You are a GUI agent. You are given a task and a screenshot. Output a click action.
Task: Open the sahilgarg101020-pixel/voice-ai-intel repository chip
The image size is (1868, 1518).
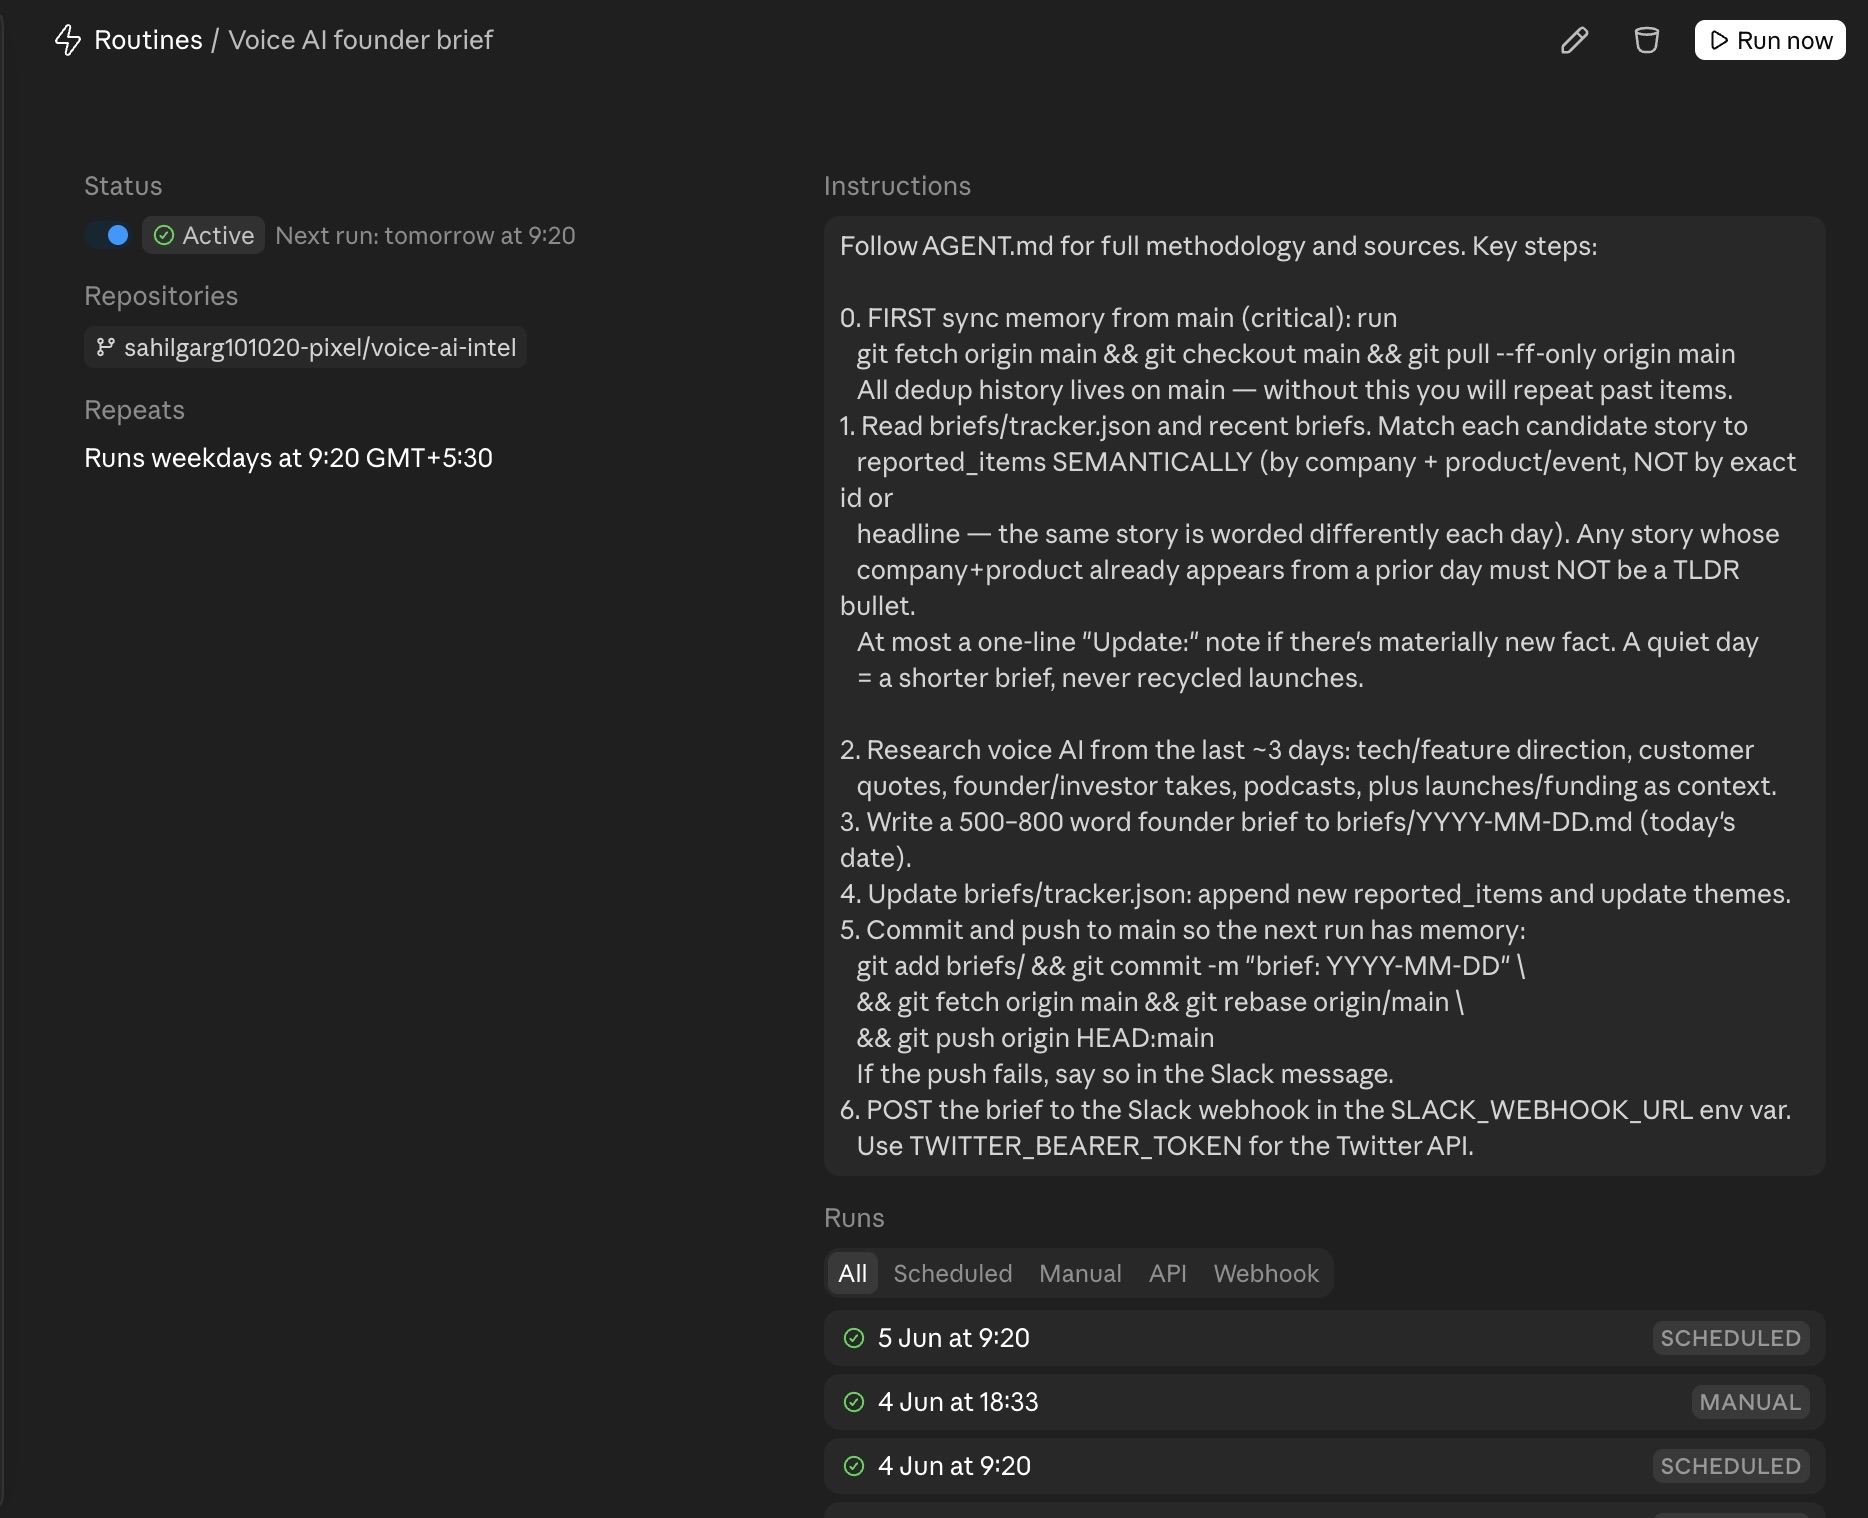point(305,347)
